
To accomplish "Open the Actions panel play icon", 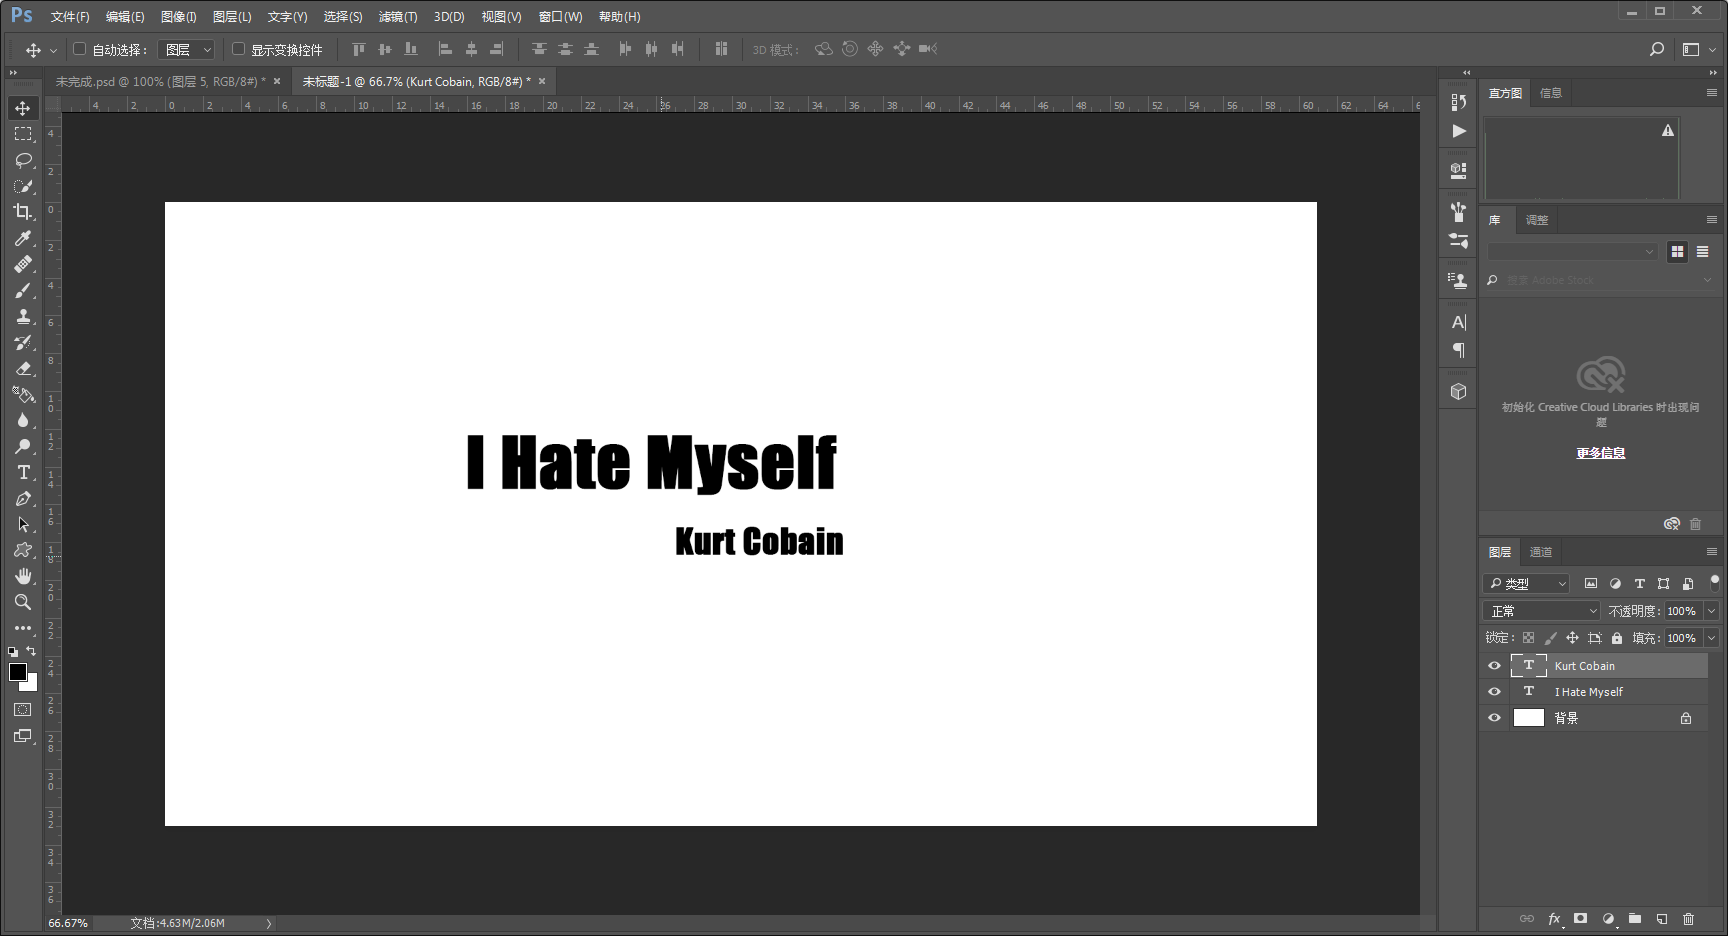I will 1459,131.
